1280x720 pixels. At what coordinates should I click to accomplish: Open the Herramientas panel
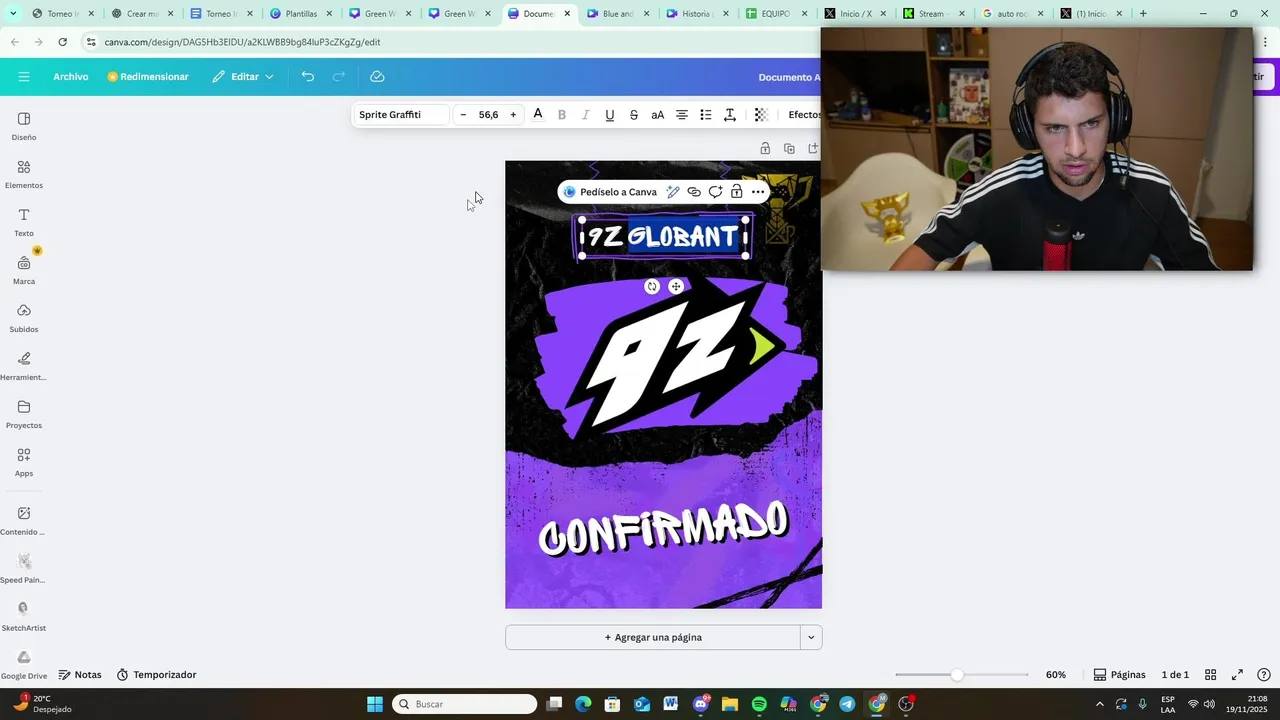click(24, 366)
